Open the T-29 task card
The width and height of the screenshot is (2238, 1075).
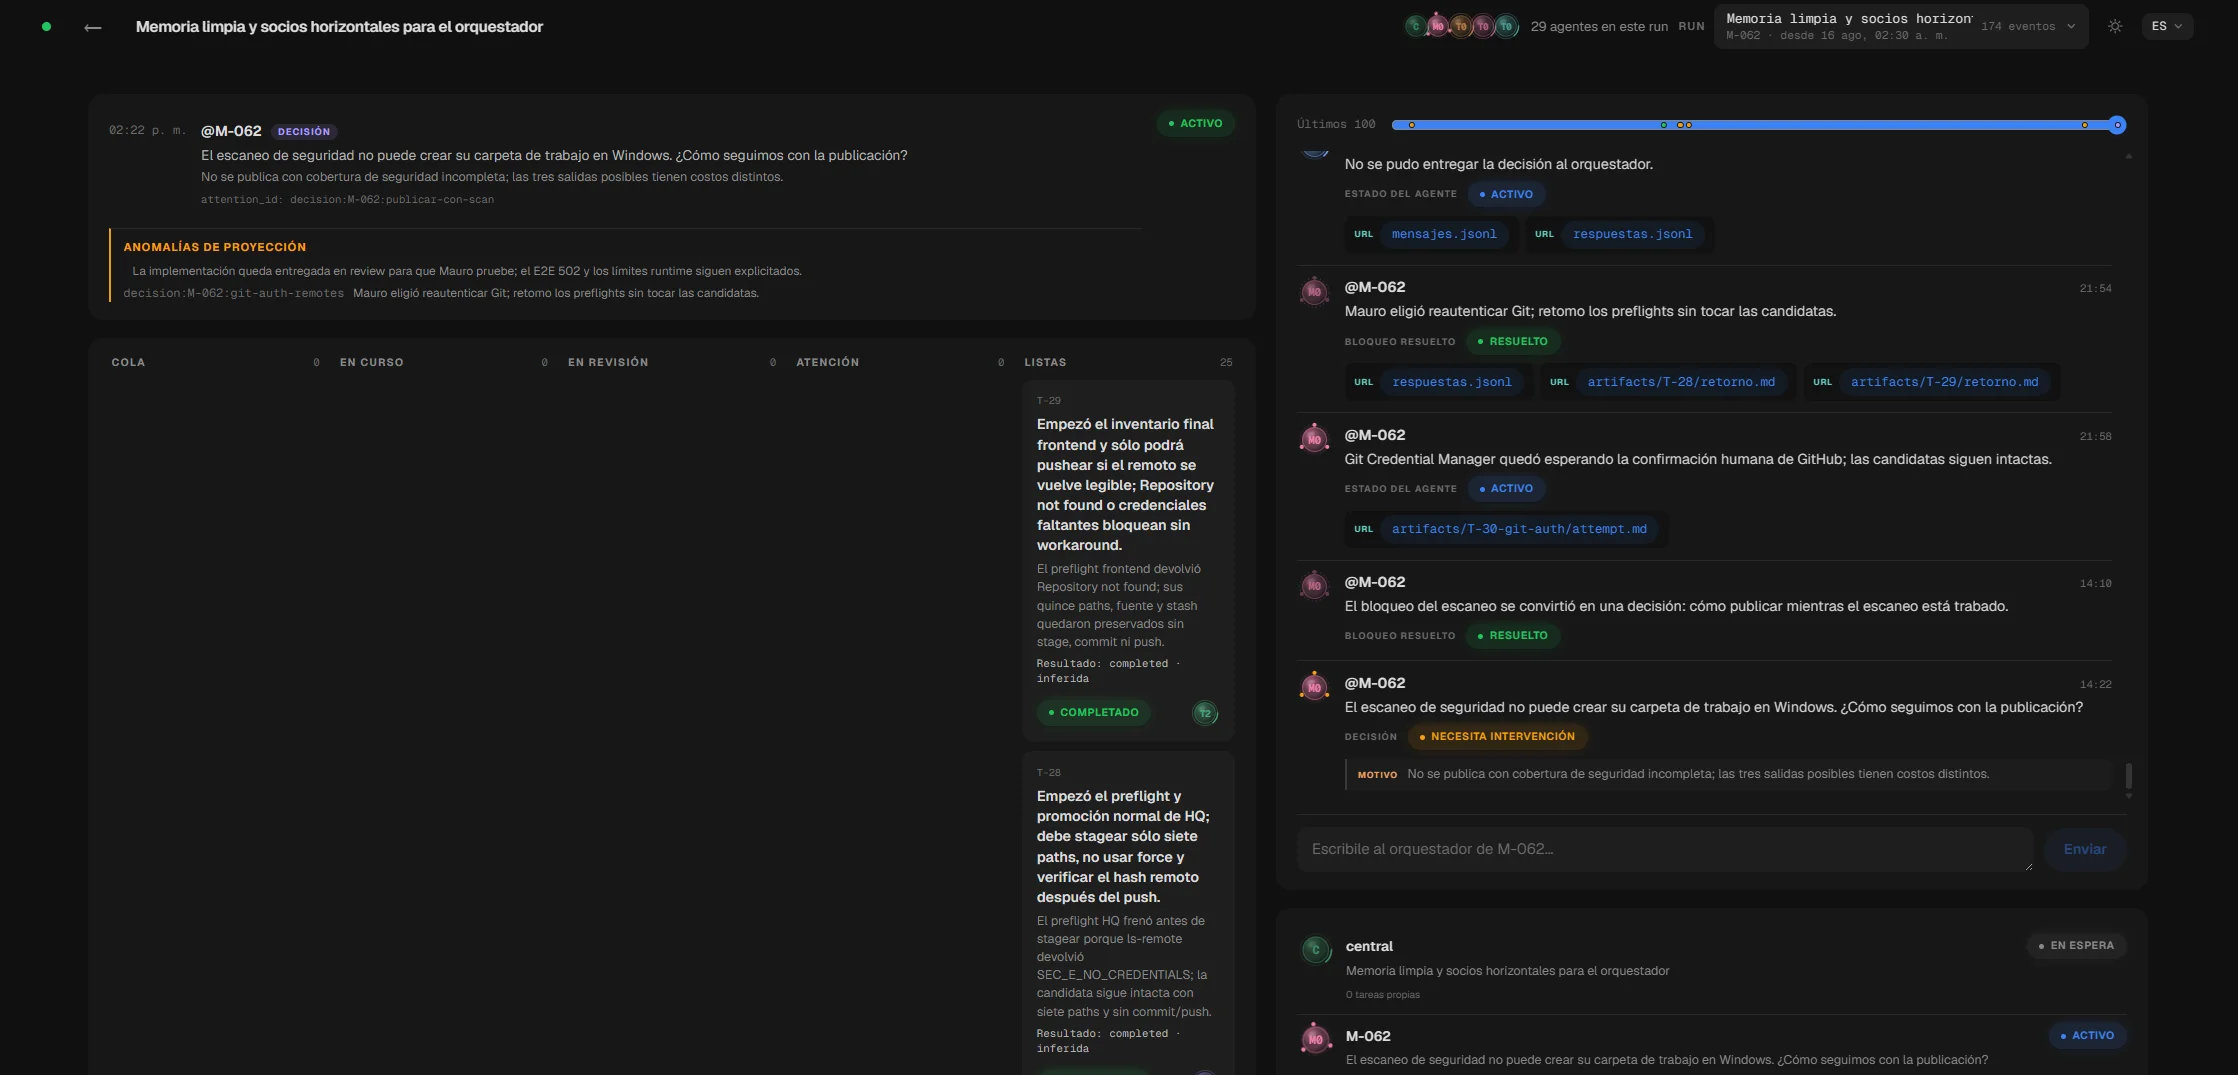pyautogui.click(x=1128, y=560)
